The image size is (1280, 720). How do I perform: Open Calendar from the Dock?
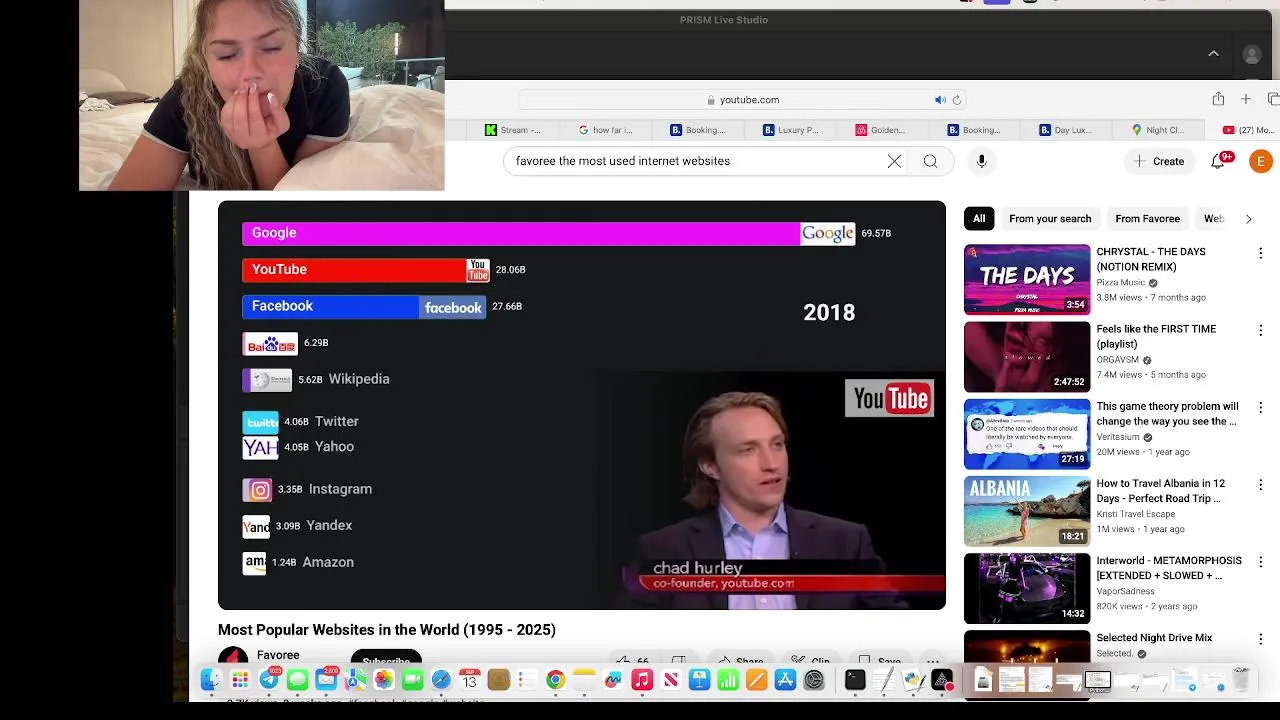469,681
